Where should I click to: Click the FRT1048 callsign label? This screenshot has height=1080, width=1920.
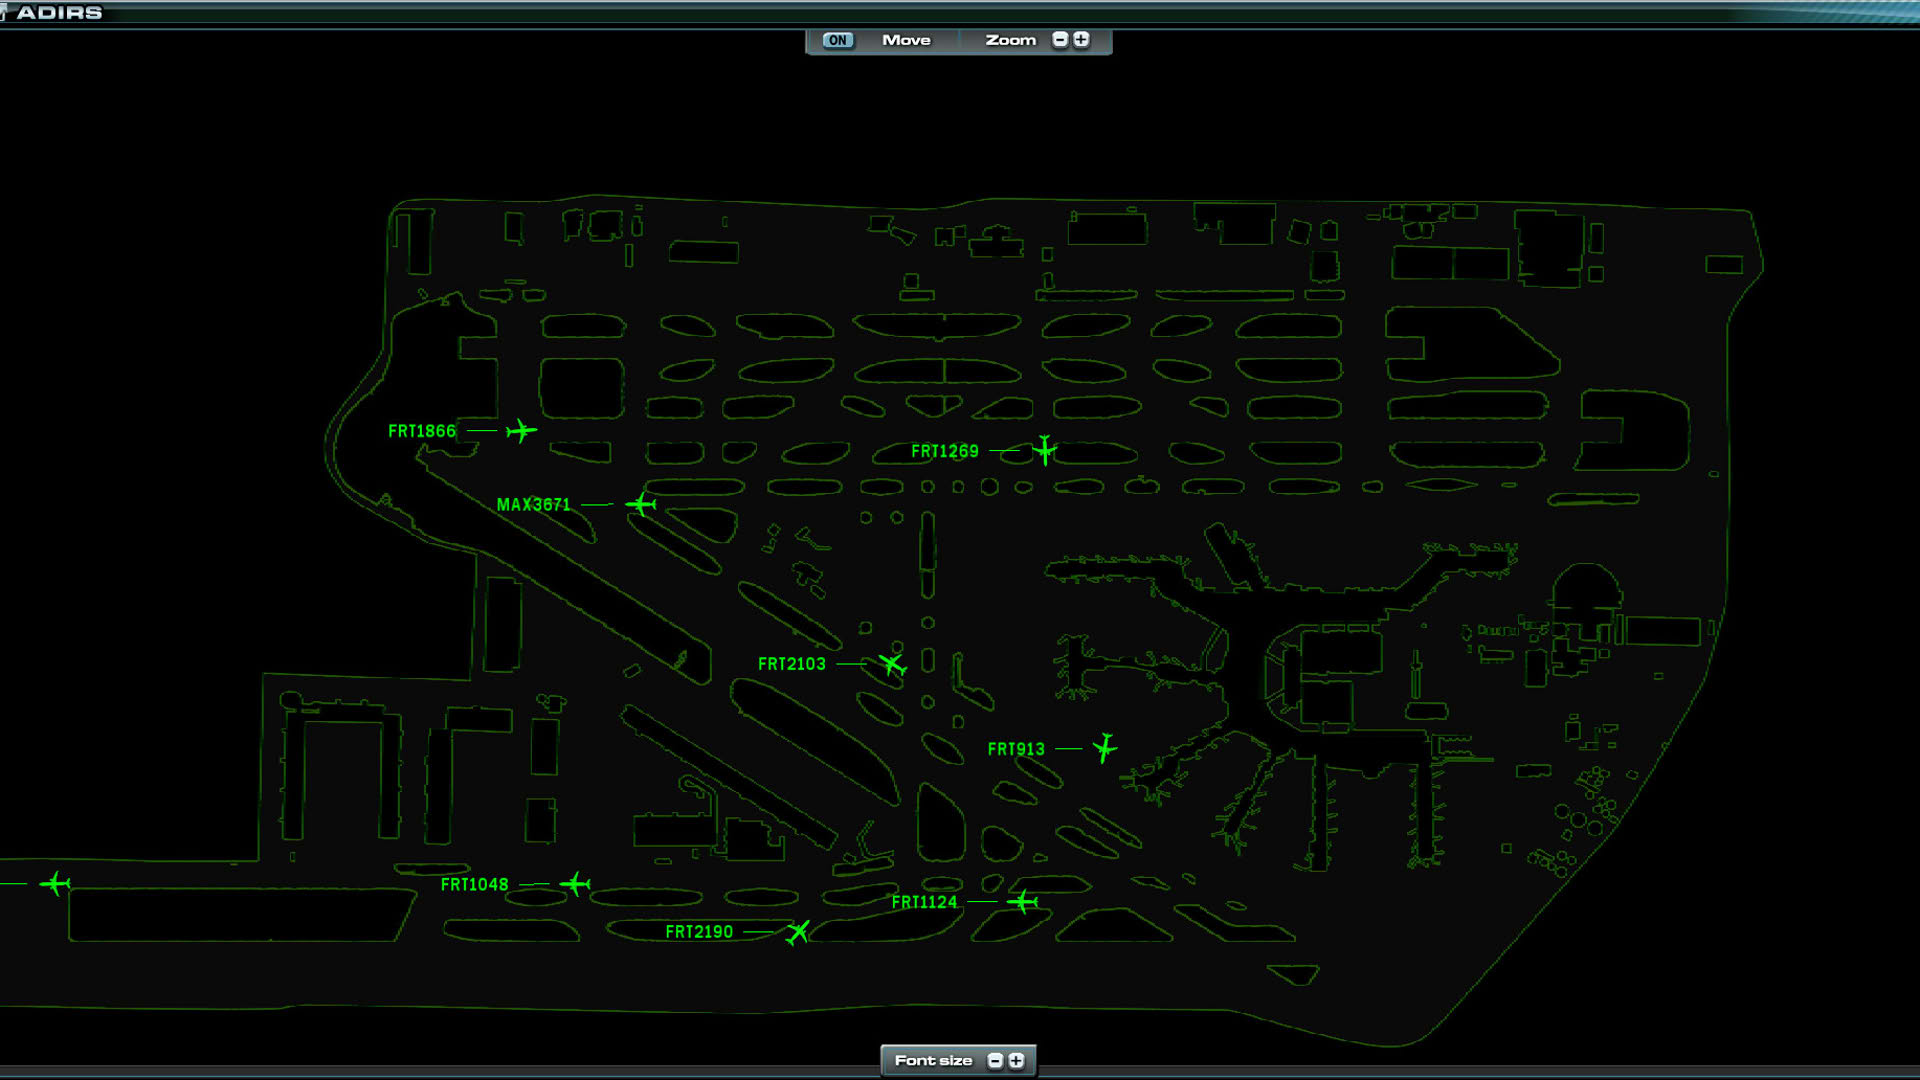coord(475,885)
